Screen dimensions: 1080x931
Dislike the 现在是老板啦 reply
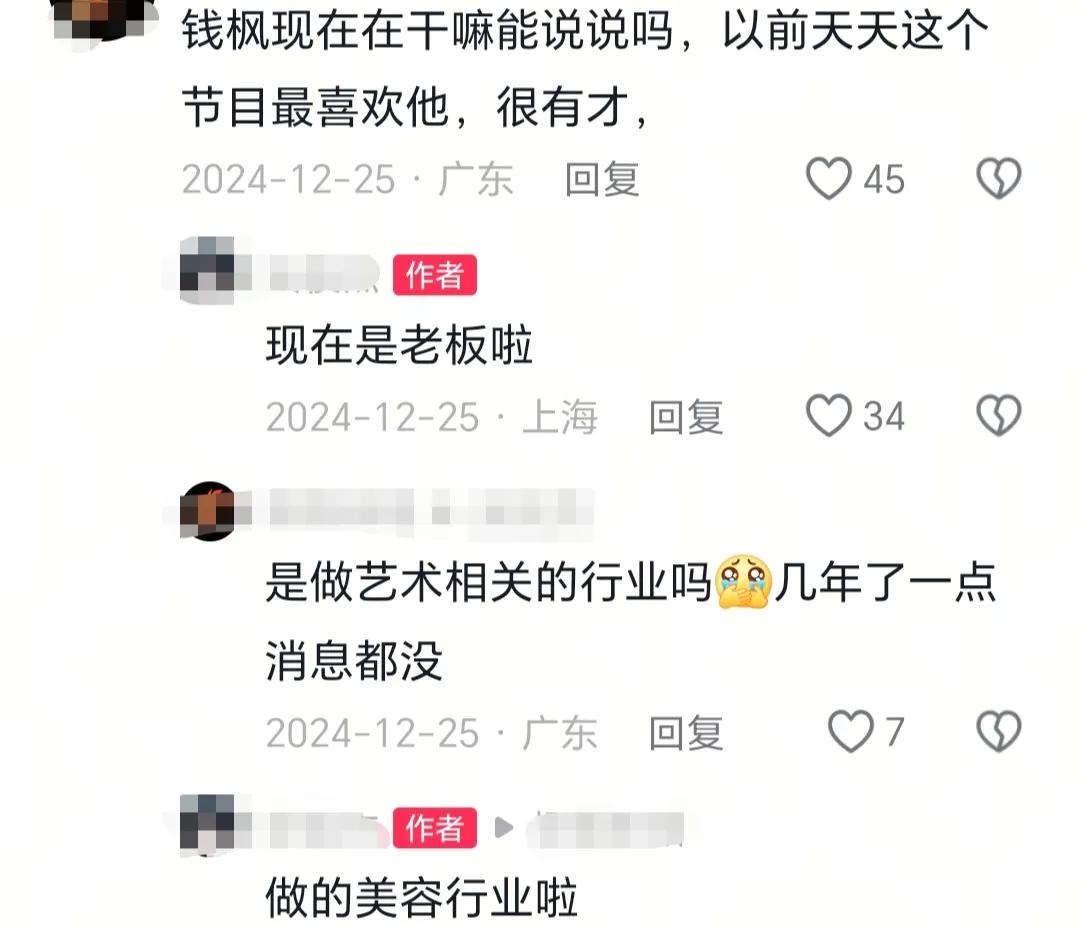pos(999,415)
